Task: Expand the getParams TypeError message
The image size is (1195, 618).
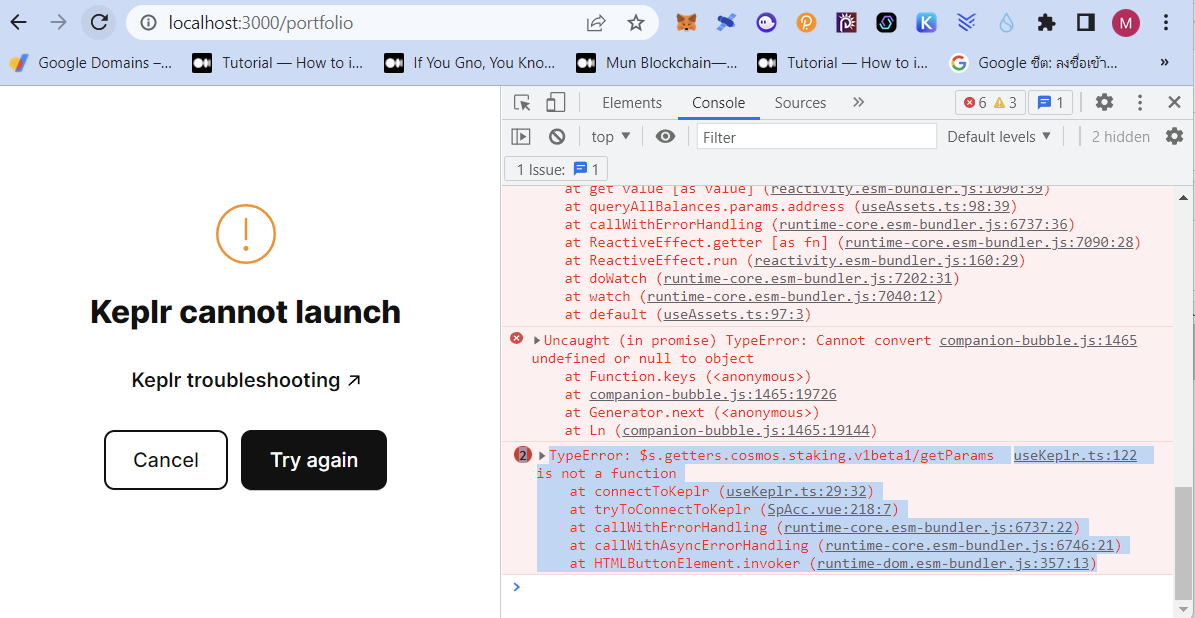Action: (543, 456)
